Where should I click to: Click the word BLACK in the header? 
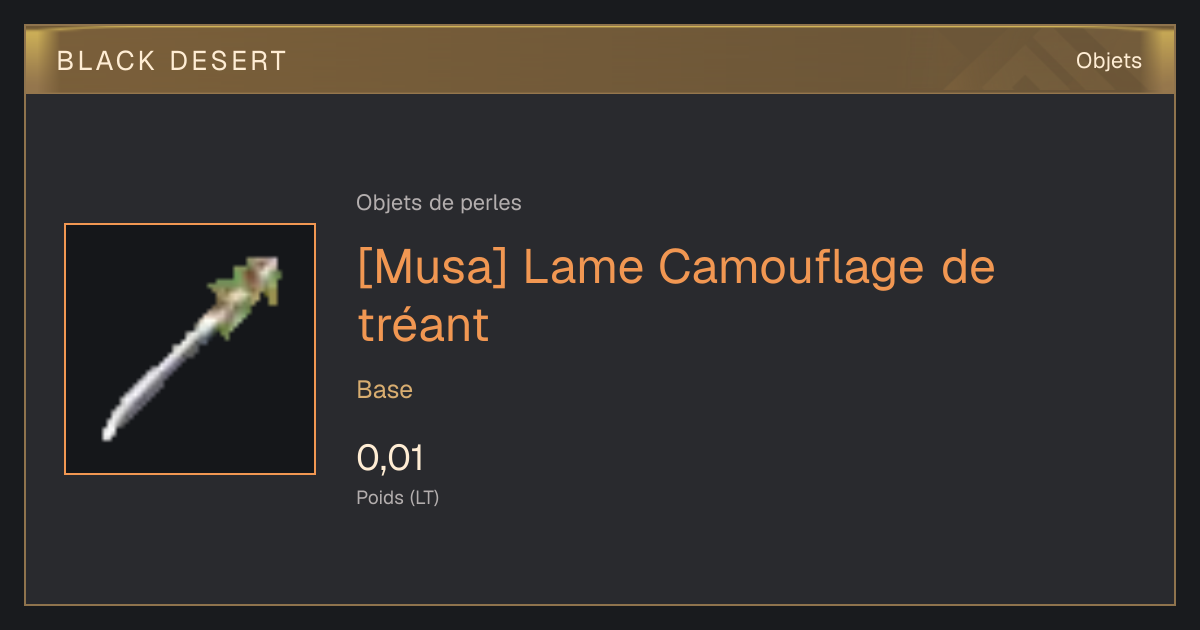click(107, 61)
